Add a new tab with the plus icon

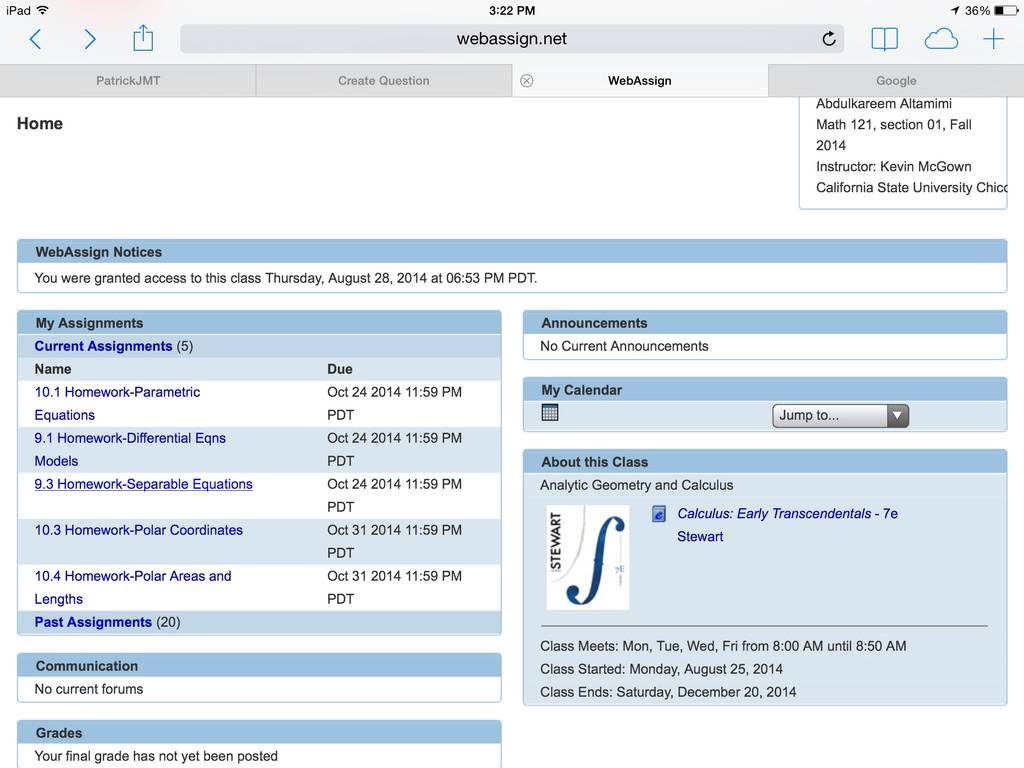tap(993, 39)
